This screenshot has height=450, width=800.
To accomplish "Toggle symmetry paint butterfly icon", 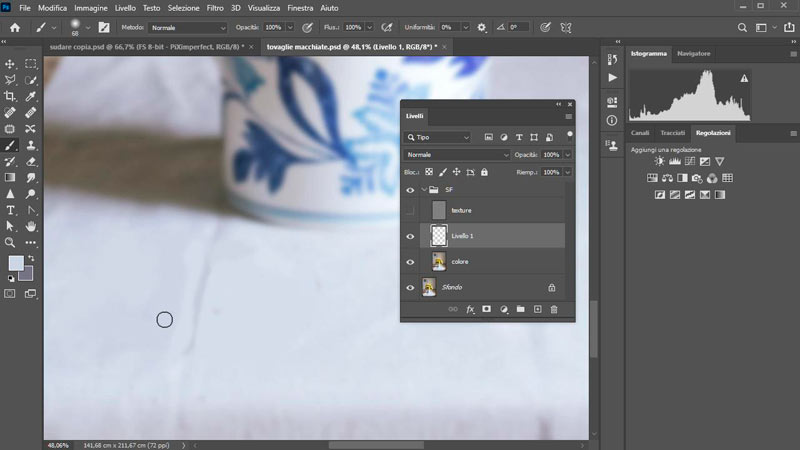I will click(x=566, y=28).
